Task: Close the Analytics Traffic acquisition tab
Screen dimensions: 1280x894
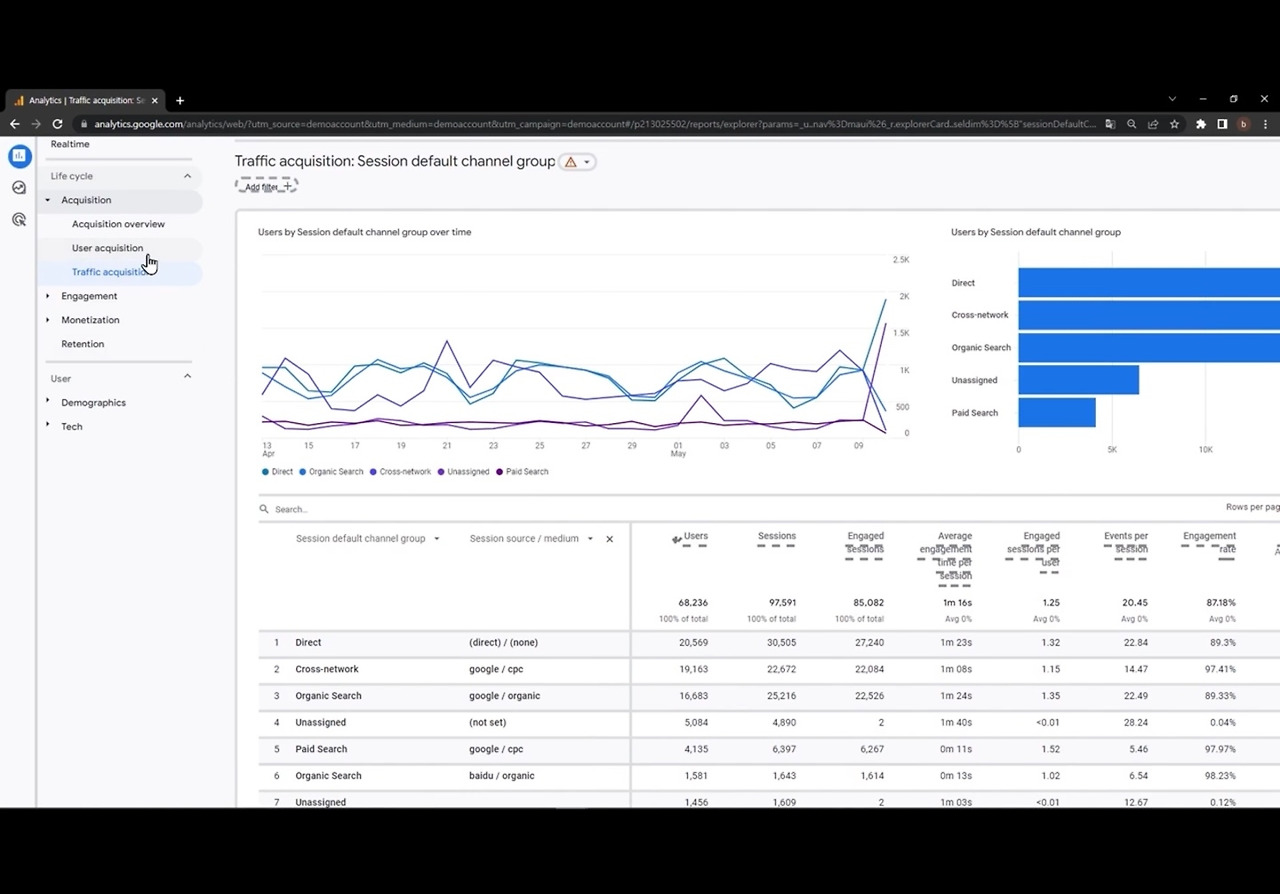Action: click(154, 100)
